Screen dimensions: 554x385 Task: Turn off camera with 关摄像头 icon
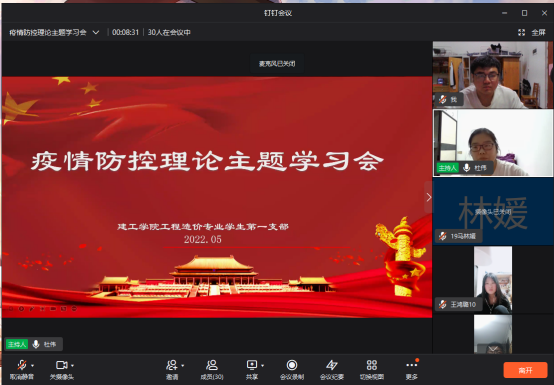point(61,365)
